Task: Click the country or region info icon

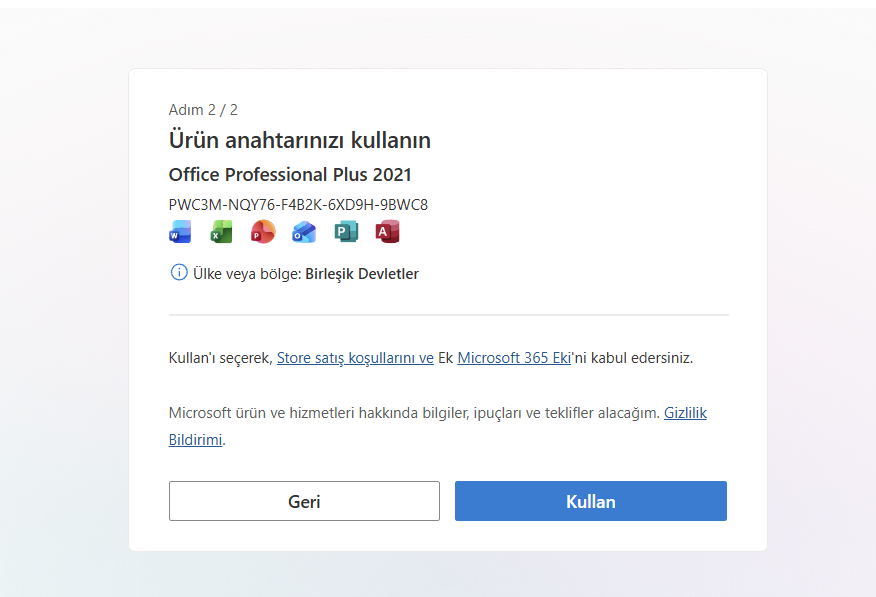Action: tap(179, 273)
